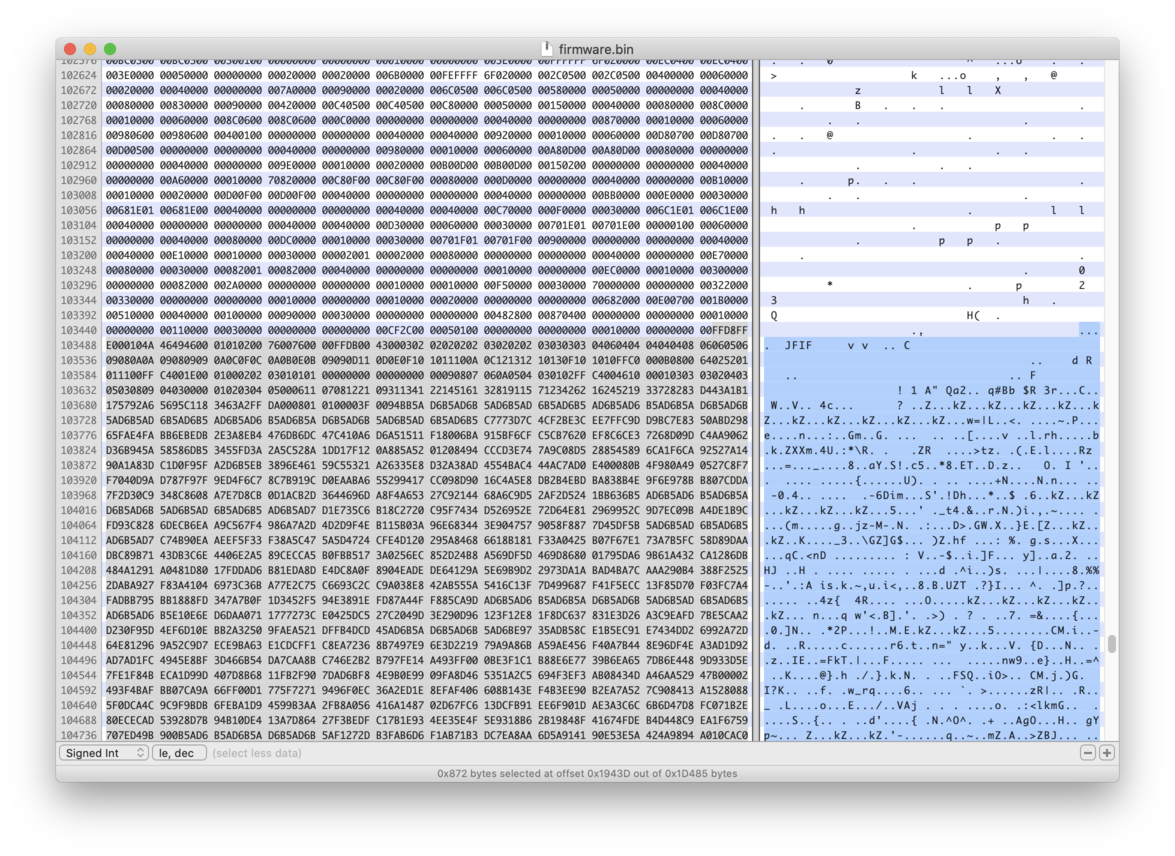Click the JFIF text in the ASCII column
The height and width of the screenshot is (856, 1175).
(798, 346)
